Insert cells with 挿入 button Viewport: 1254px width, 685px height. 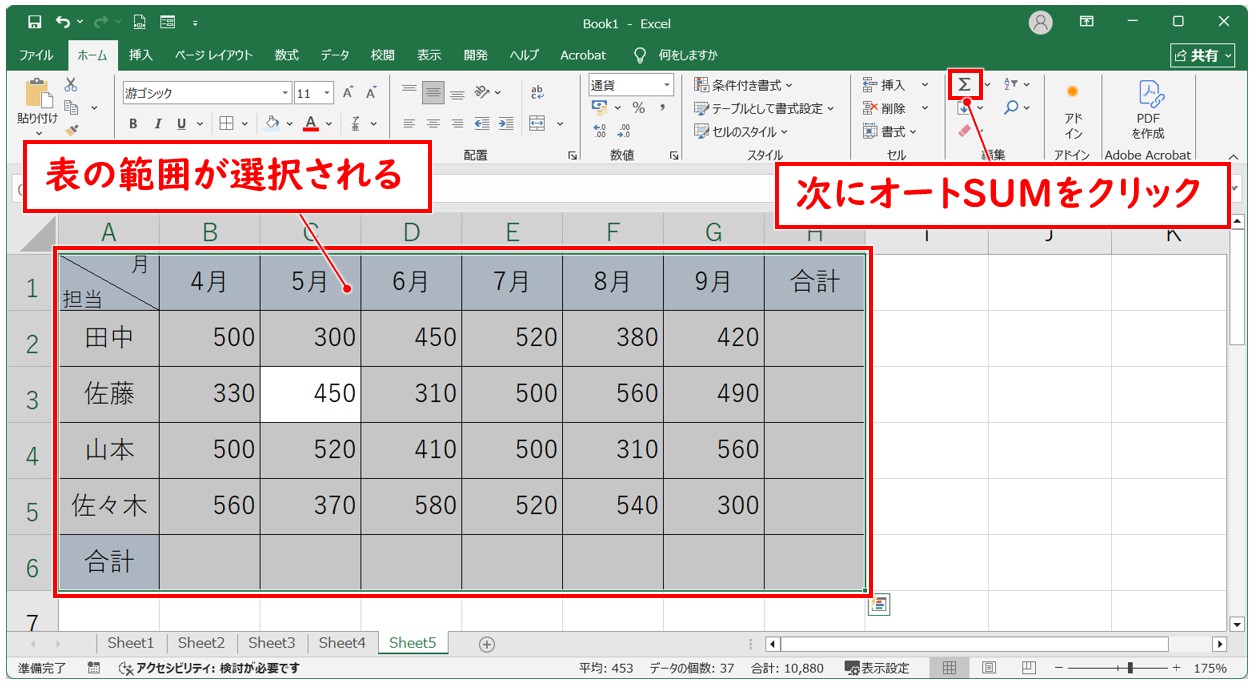click(896, 85)
